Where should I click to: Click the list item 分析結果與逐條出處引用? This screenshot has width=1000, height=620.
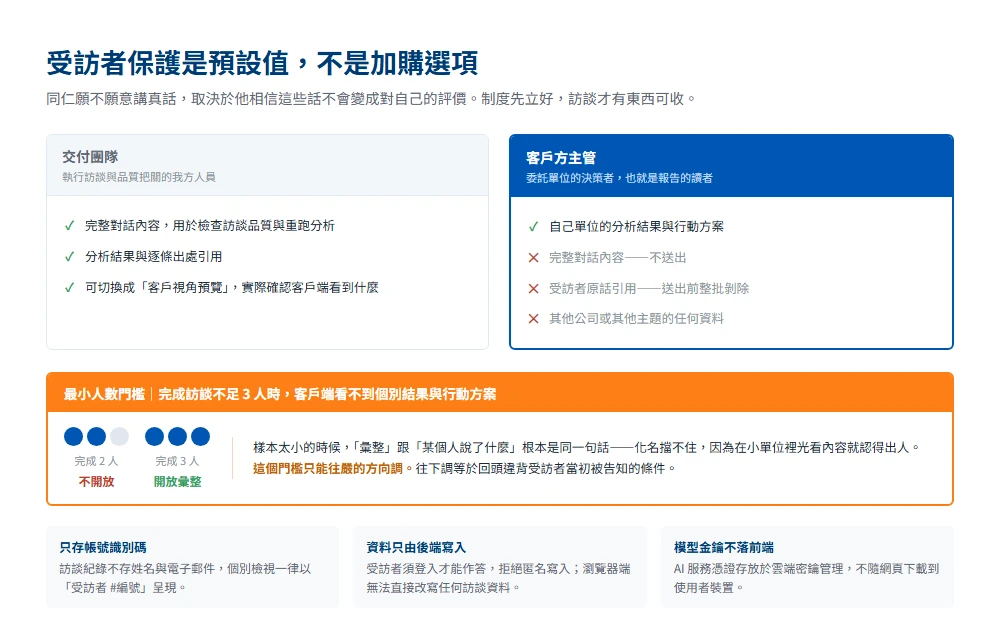pos(154,256)
